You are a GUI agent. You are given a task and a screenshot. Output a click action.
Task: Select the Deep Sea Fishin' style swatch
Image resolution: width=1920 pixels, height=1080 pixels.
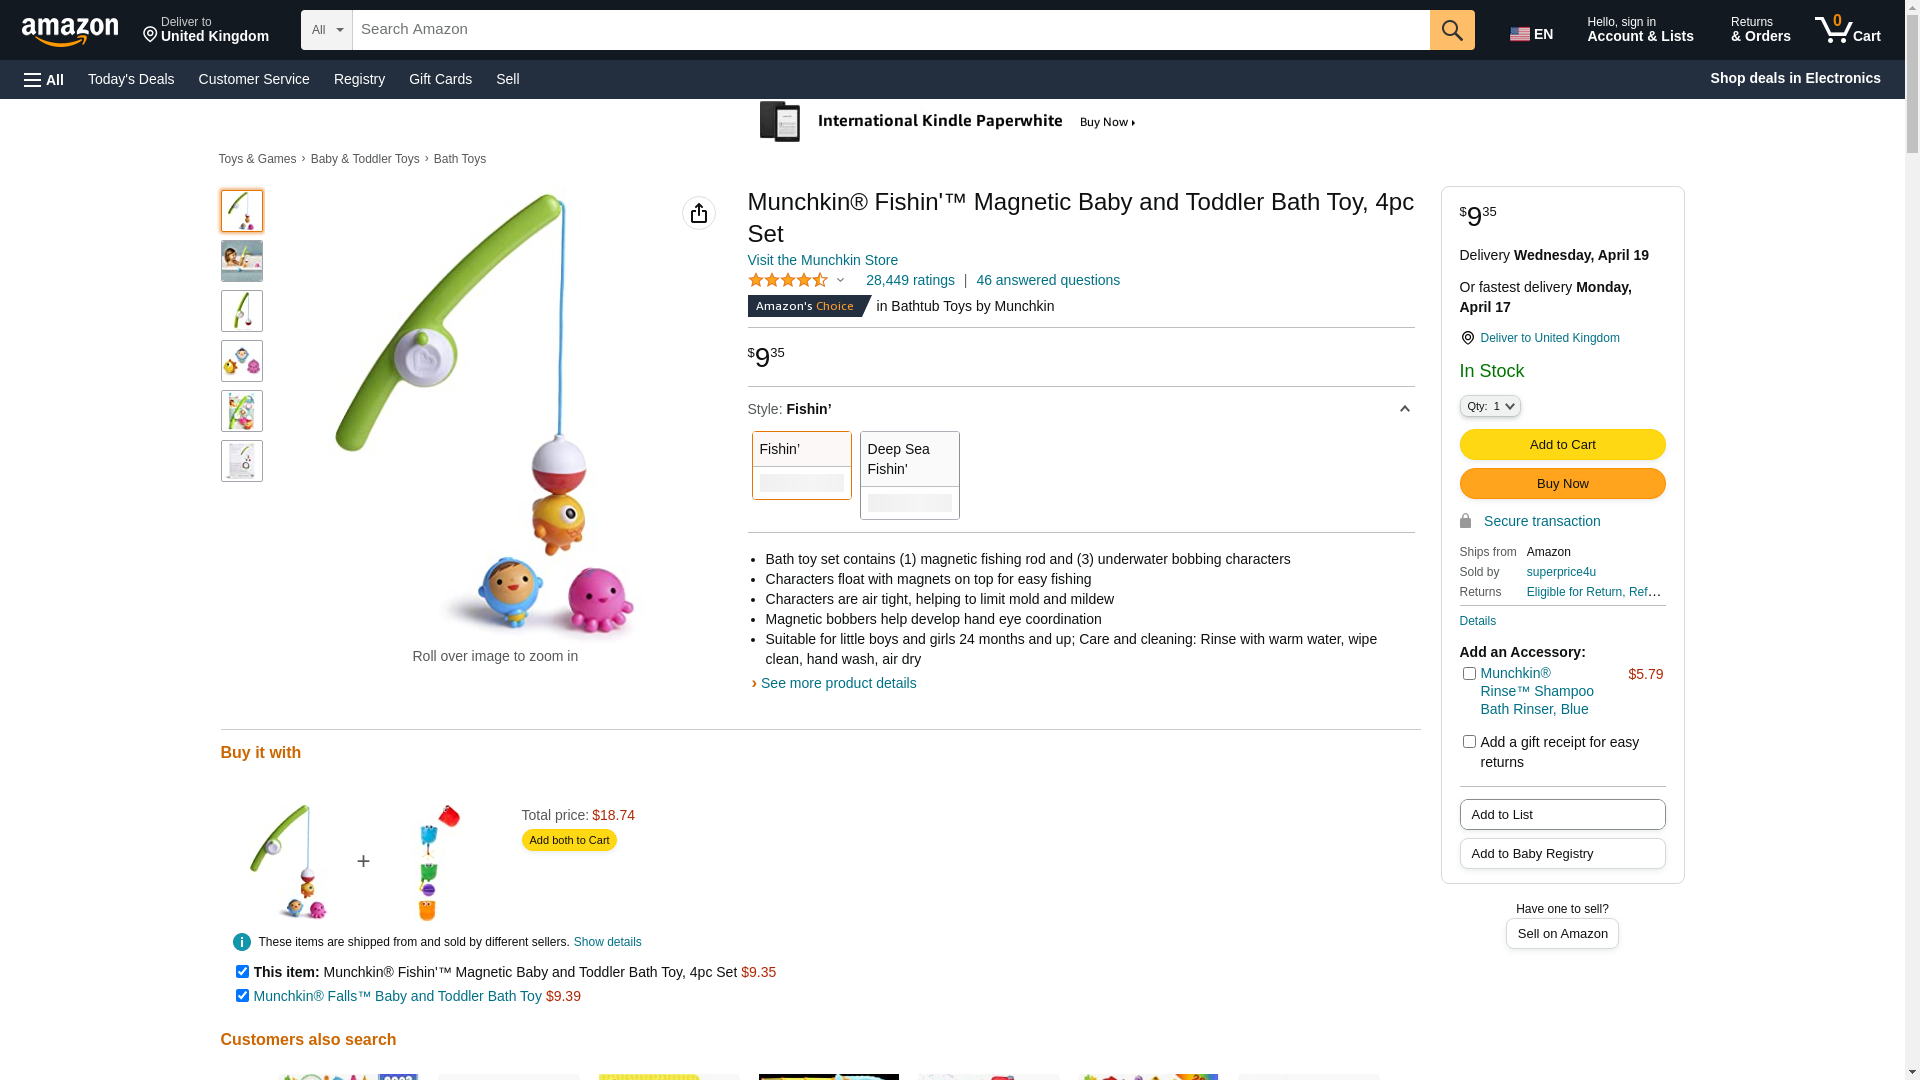tap(909, 475)
